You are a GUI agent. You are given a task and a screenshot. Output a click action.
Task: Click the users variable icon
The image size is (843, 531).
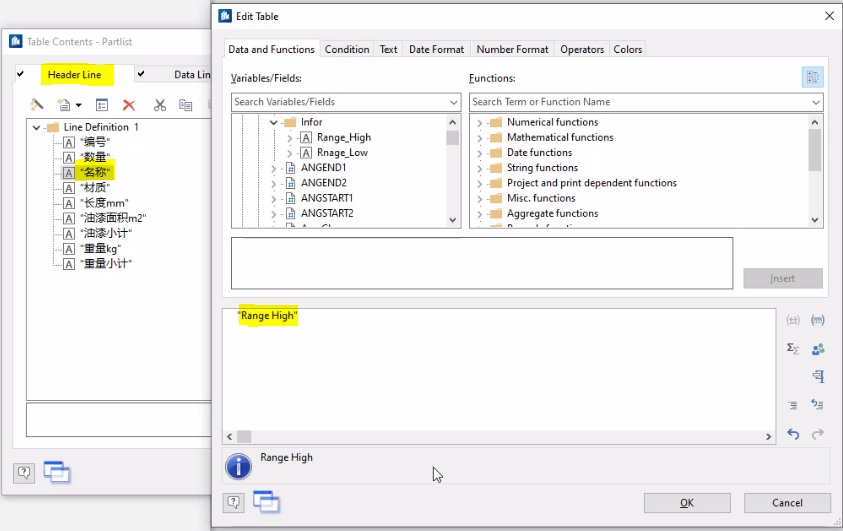point(818,349)
